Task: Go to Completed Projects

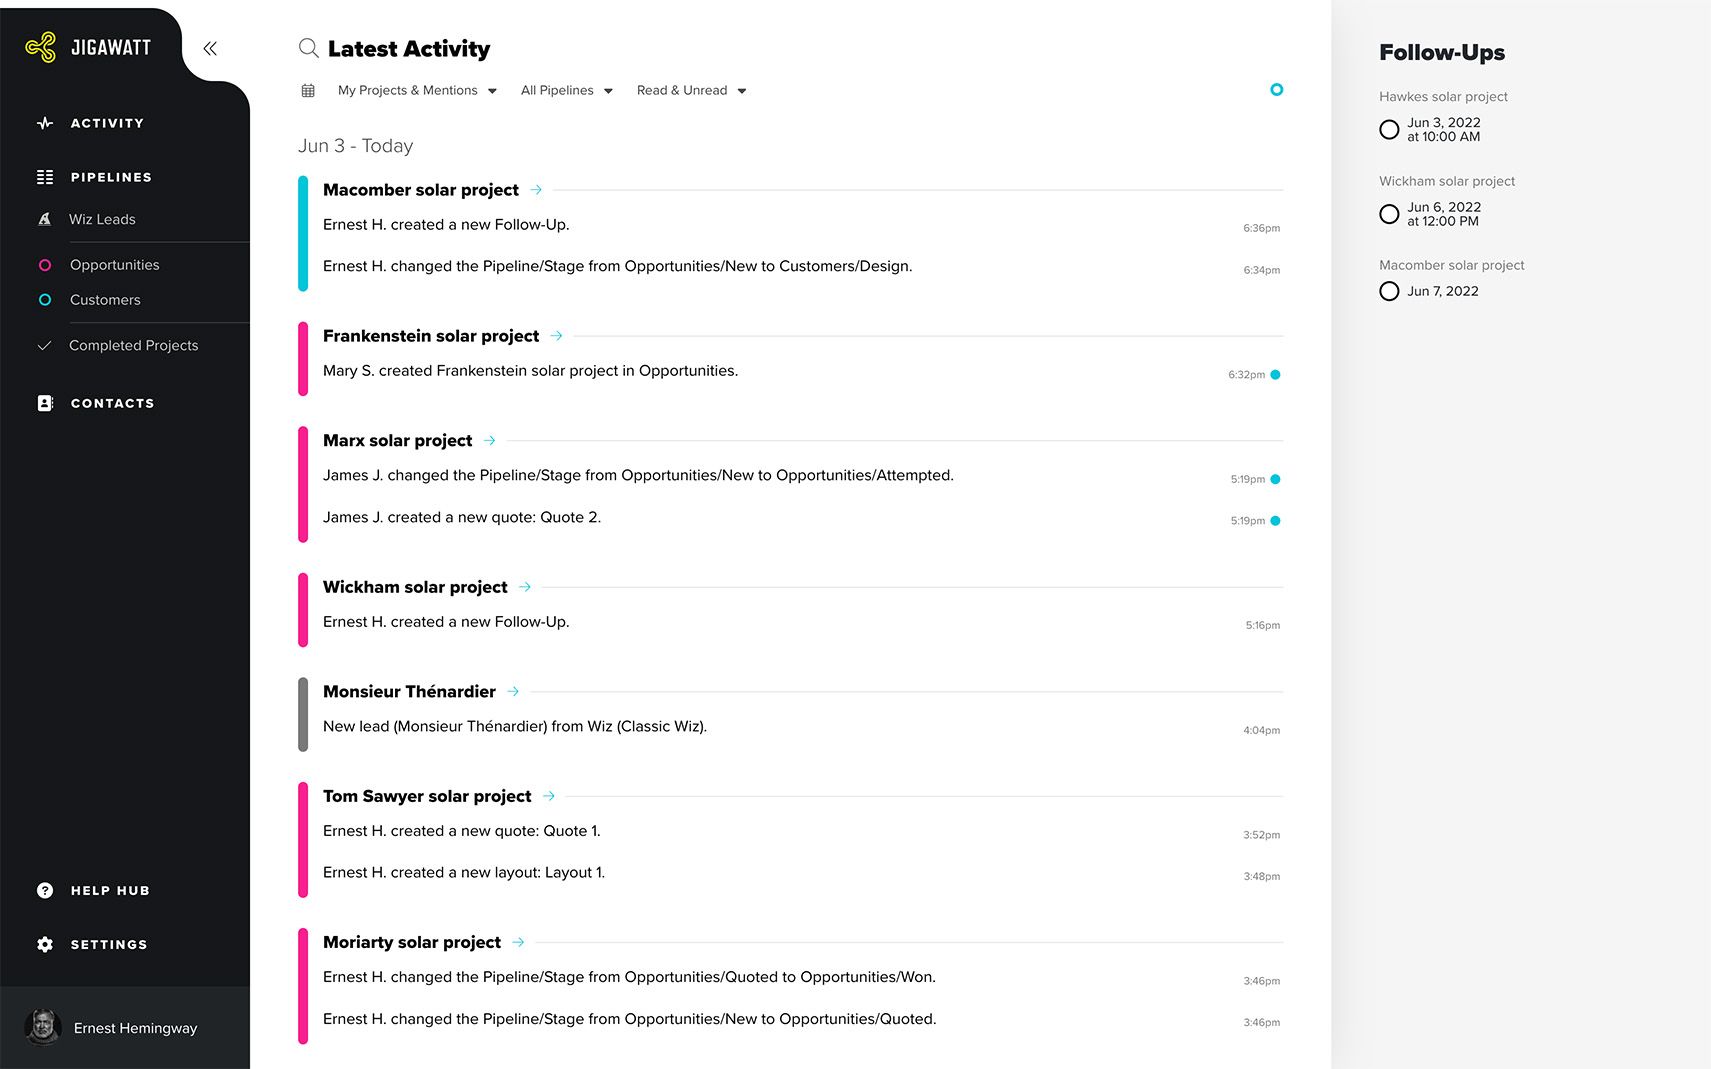Action: click(x=133, y=345)
